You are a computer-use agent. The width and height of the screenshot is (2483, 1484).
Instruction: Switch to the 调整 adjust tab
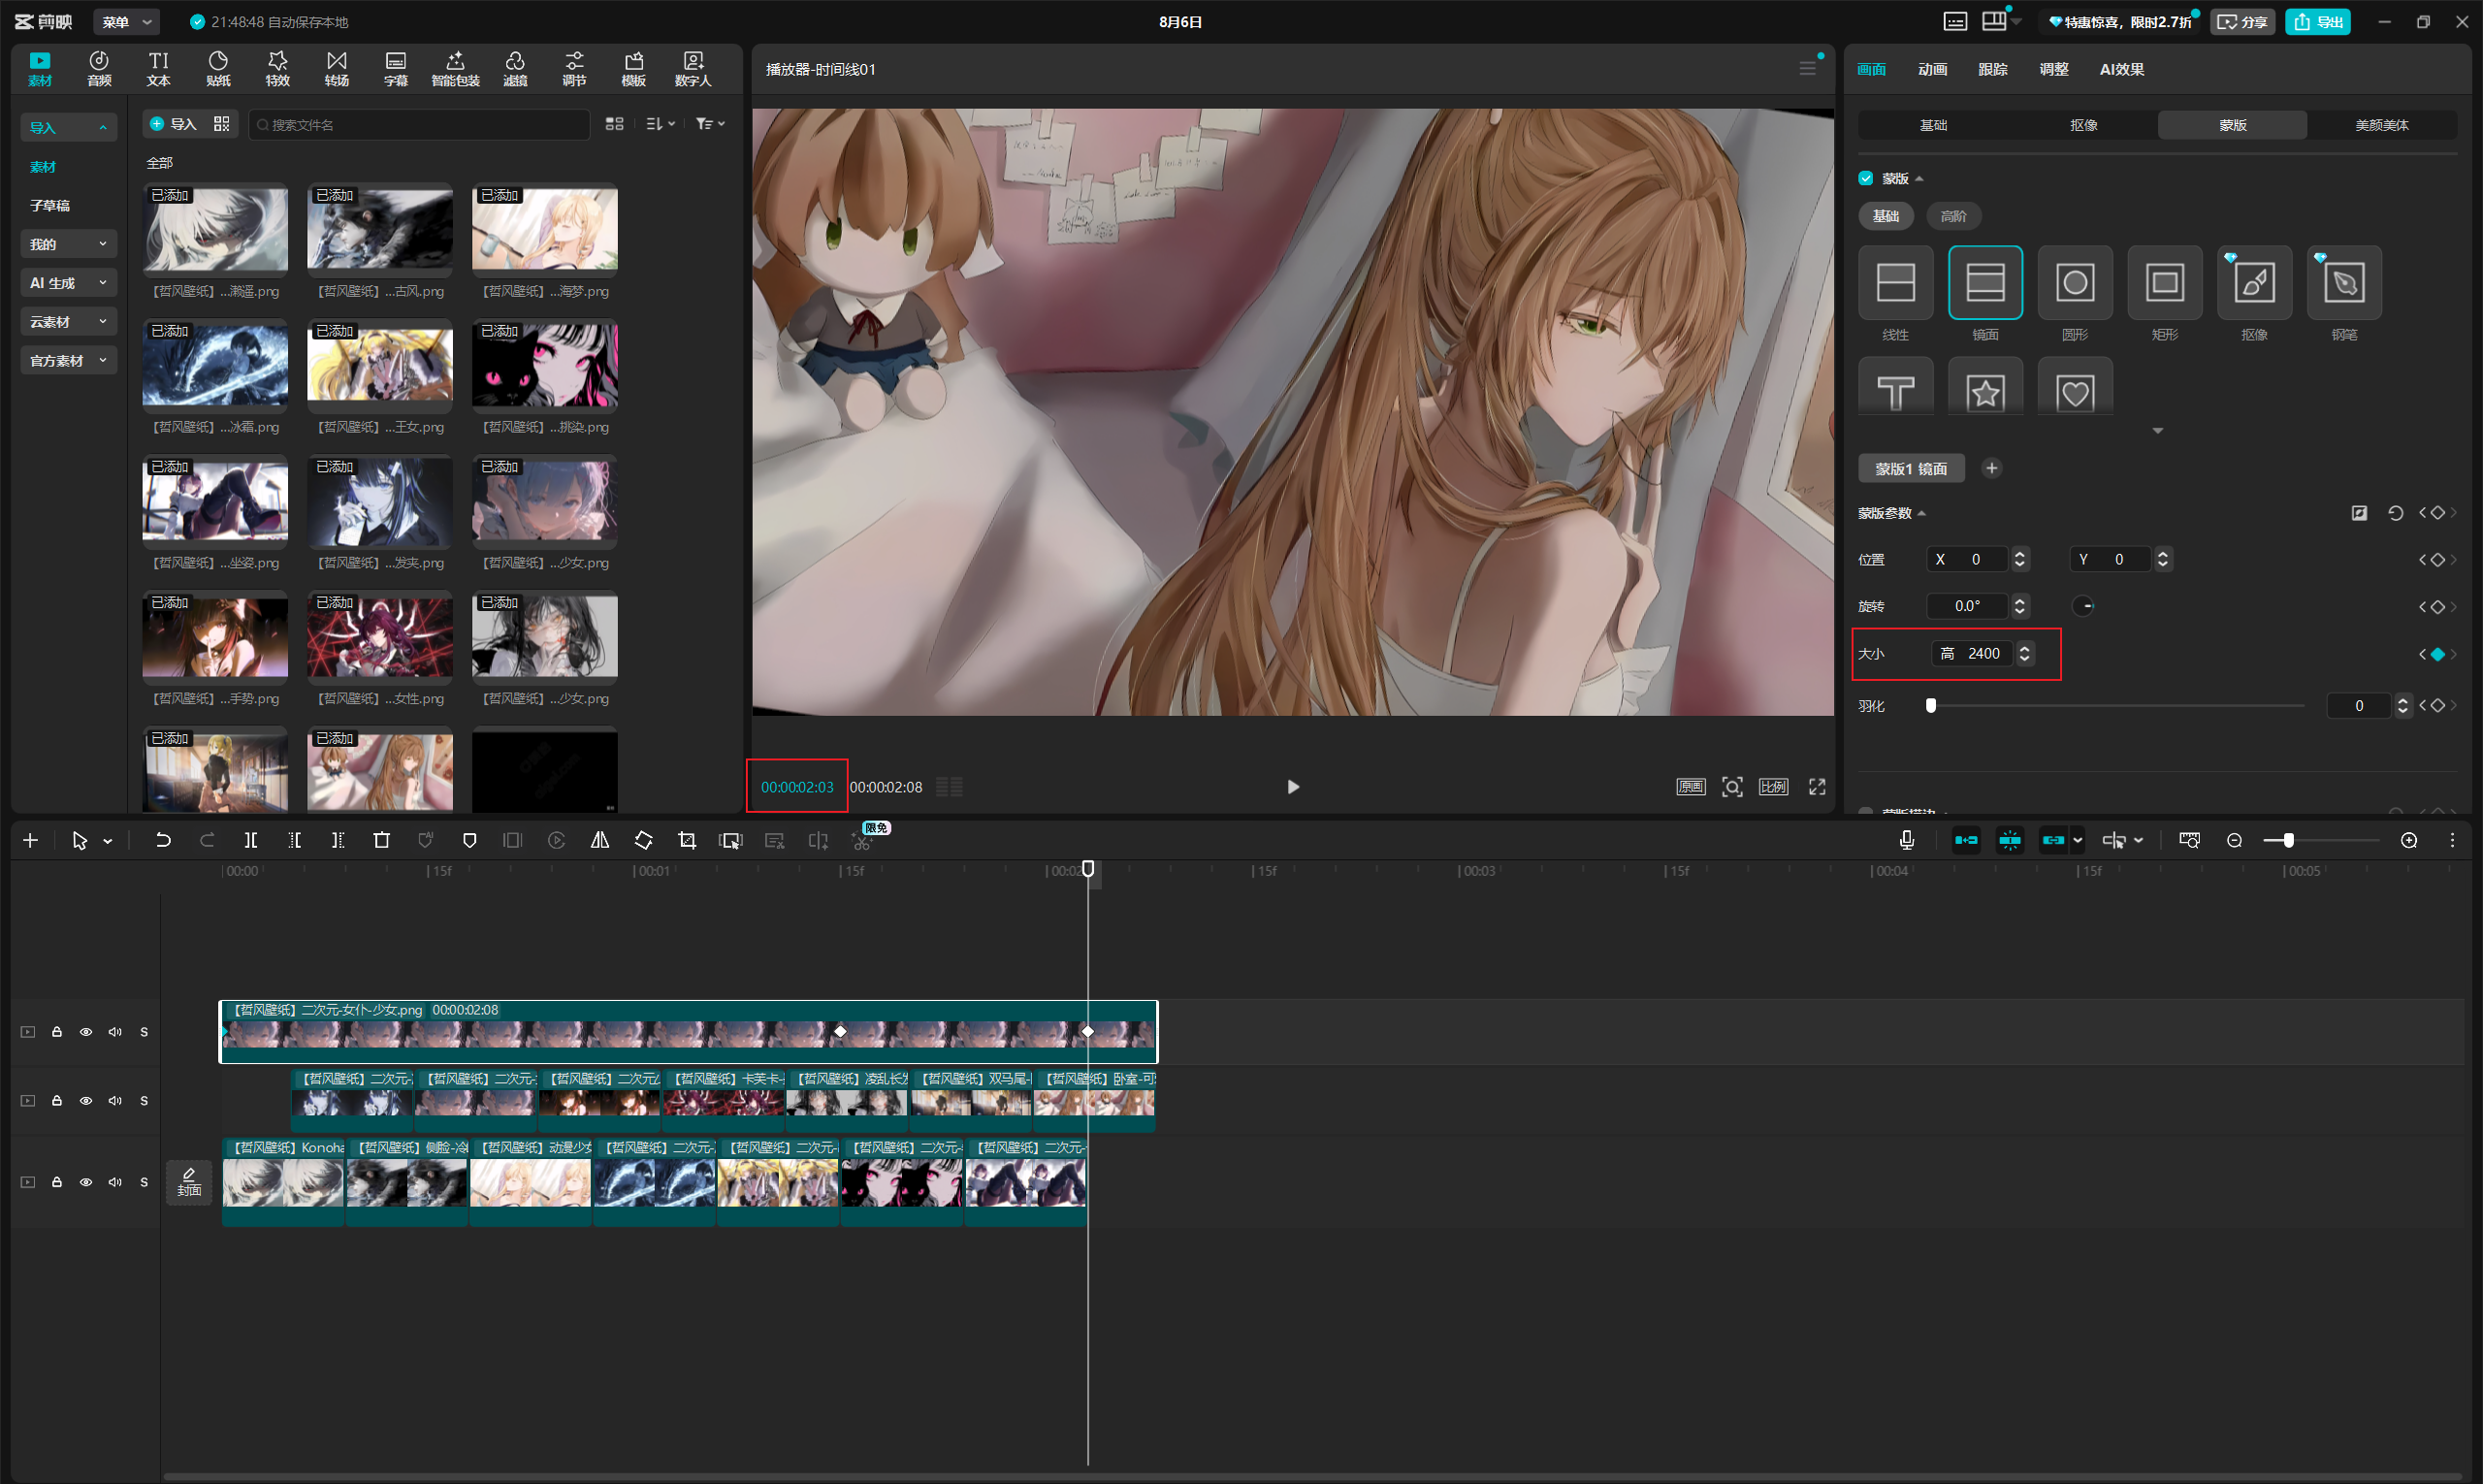coord(2054,69)
